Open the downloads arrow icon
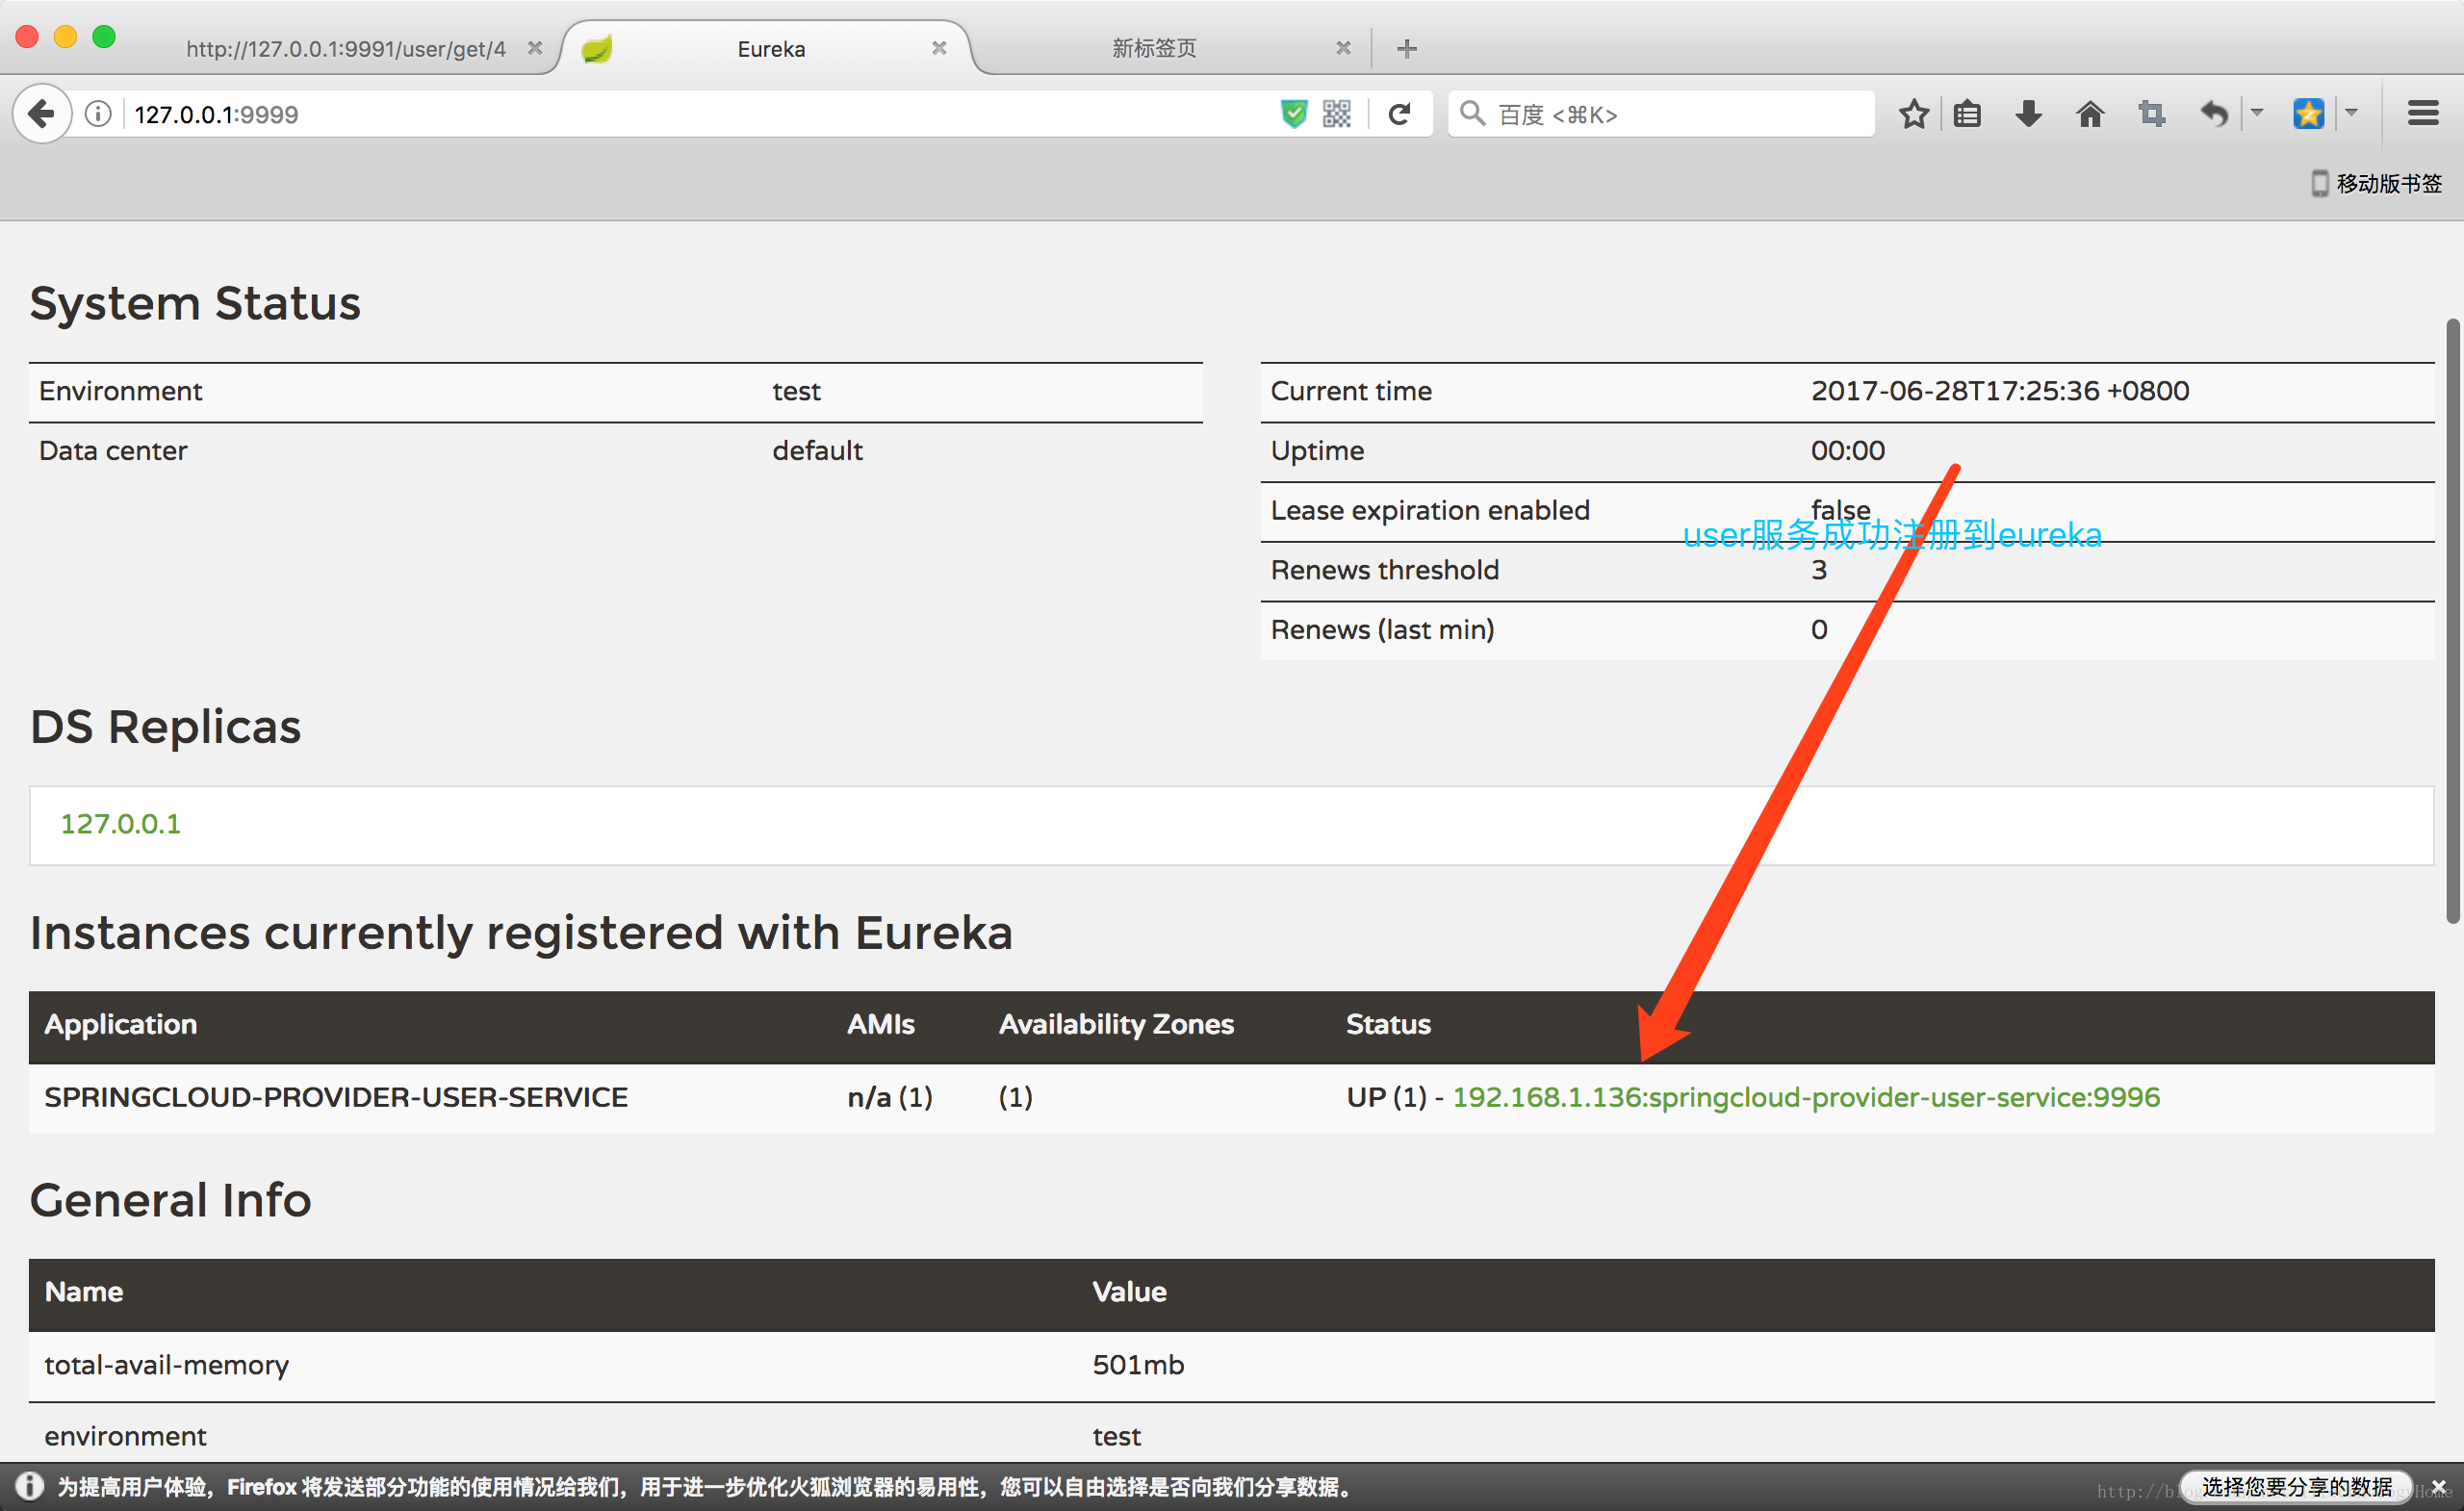Viewport: 2464px width, 1511px height. [x=2028, y=114]
